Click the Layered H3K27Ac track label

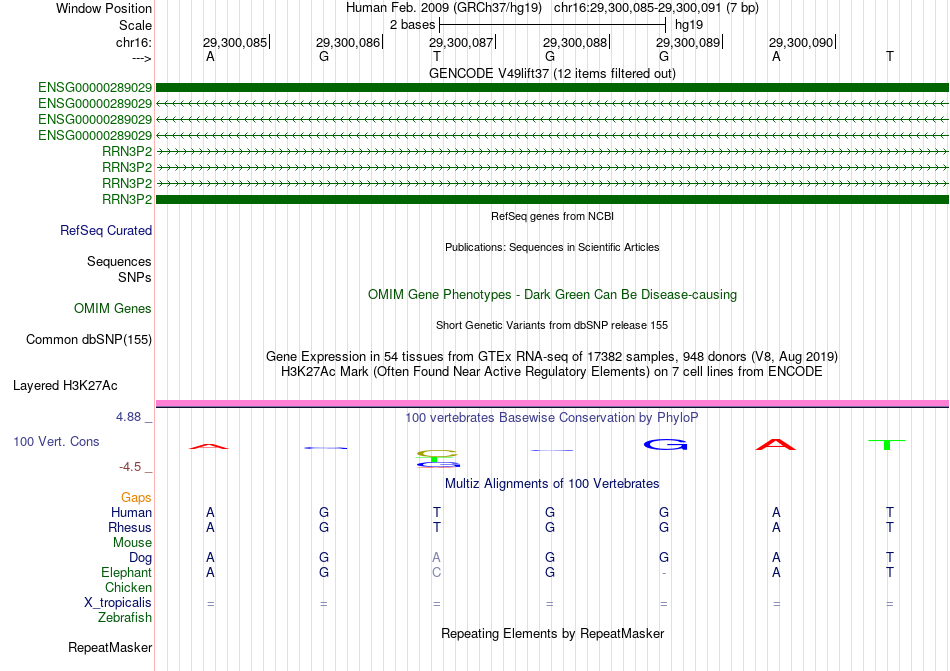65,386
